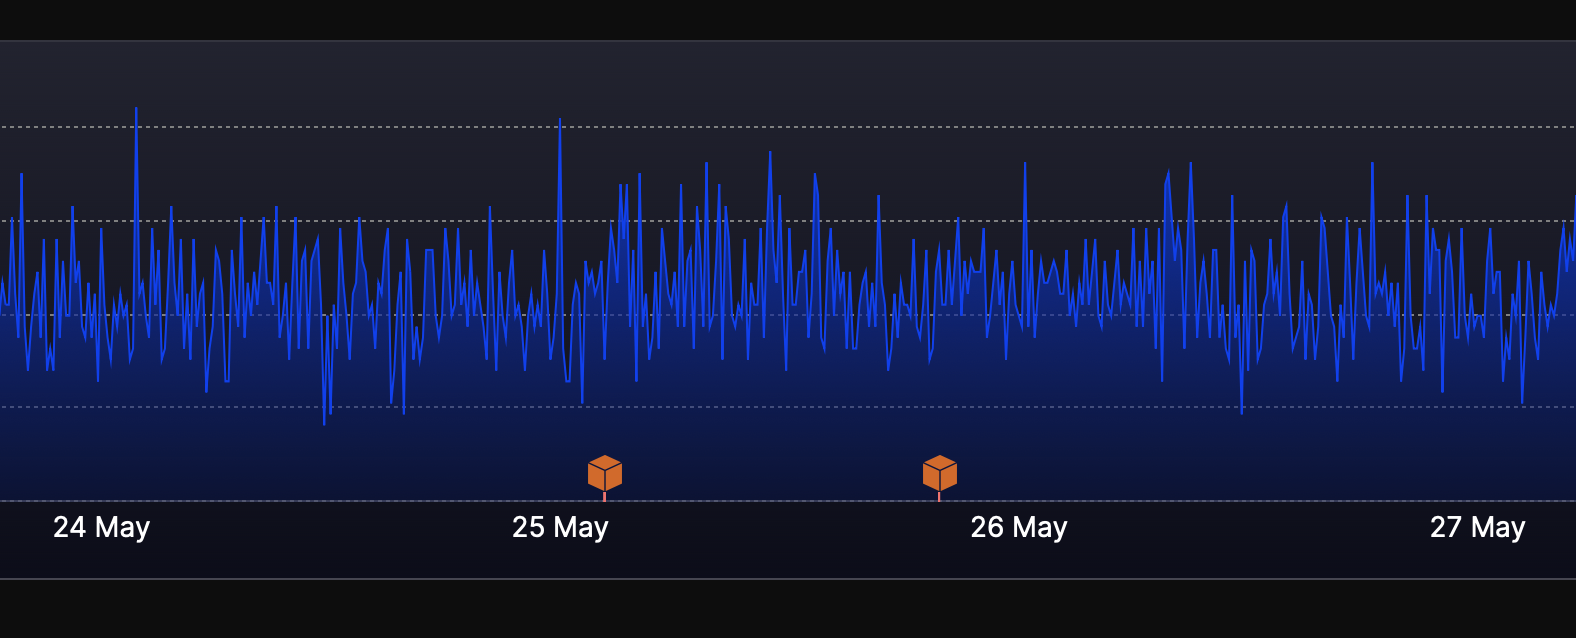The height and width of the screenshot is (638, 1576).
Task: Select the 27 May date label
Action: click(x=1477, y=527)
